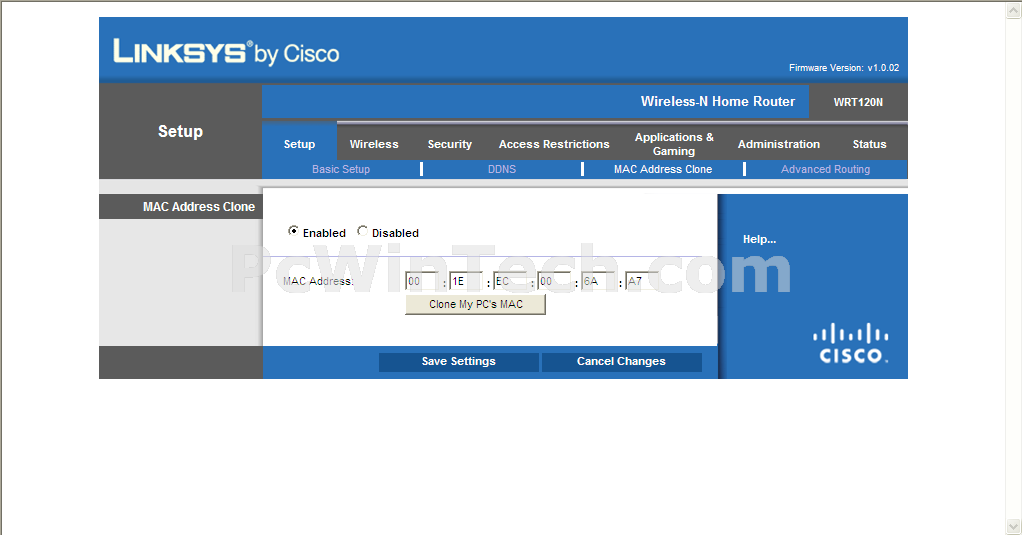The width and height of the screenshot is (1022, 535).
Task: Open the Wireless tab
Action: click(x=373, y=144)
